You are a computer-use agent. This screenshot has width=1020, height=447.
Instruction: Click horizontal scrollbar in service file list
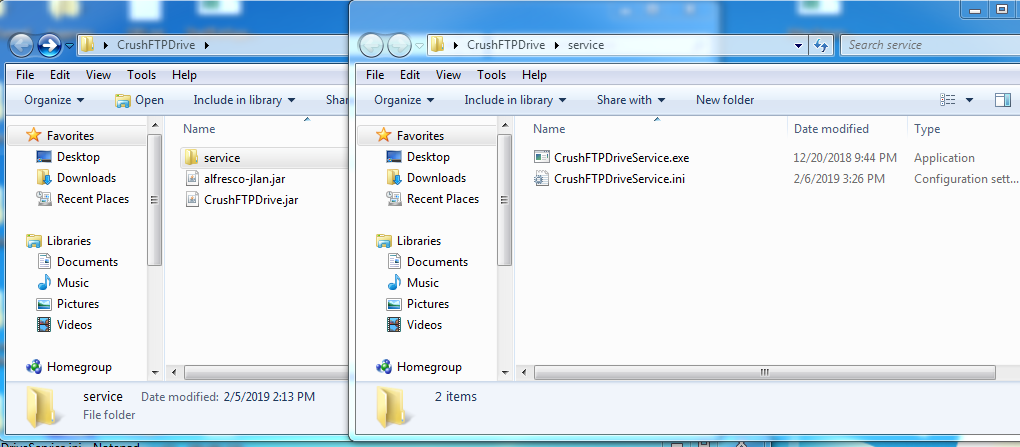[764, 373]
